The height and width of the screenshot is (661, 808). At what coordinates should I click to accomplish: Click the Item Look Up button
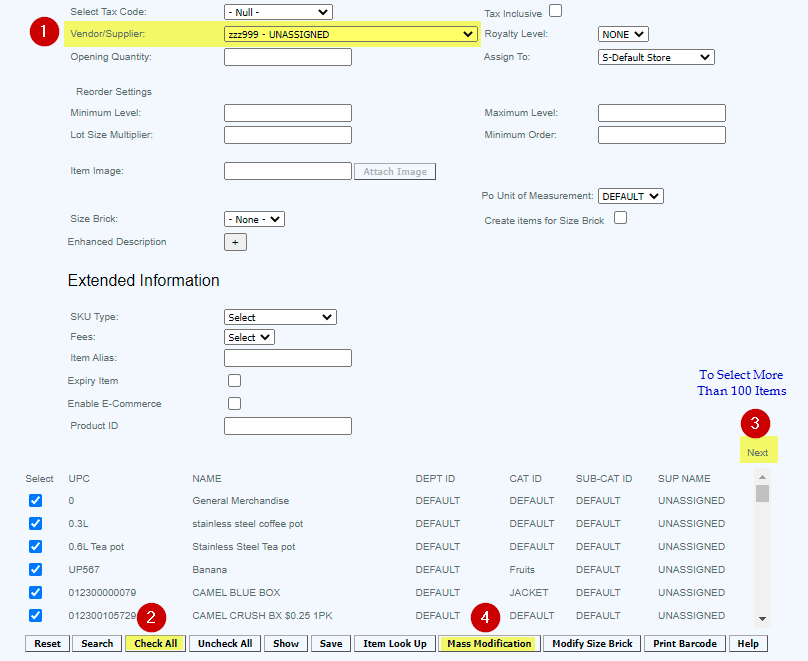pos(394,643)
